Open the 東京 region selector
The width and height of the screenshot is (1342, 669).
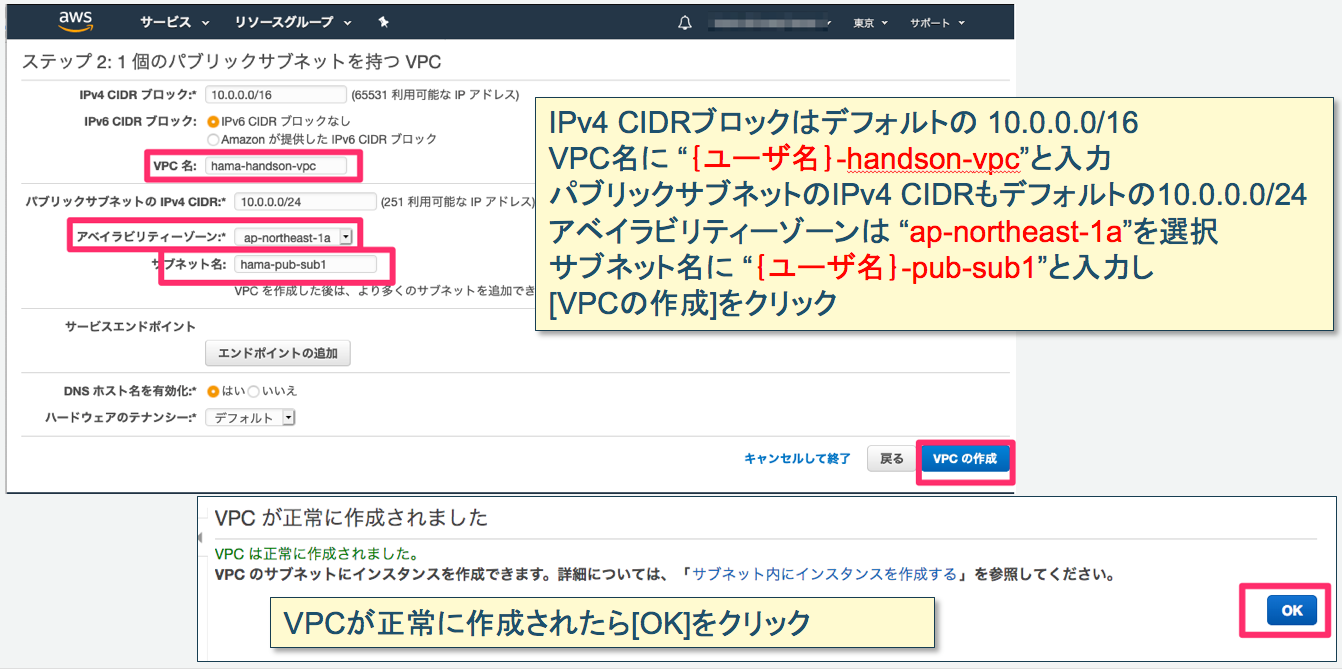(x=870, y=22)
